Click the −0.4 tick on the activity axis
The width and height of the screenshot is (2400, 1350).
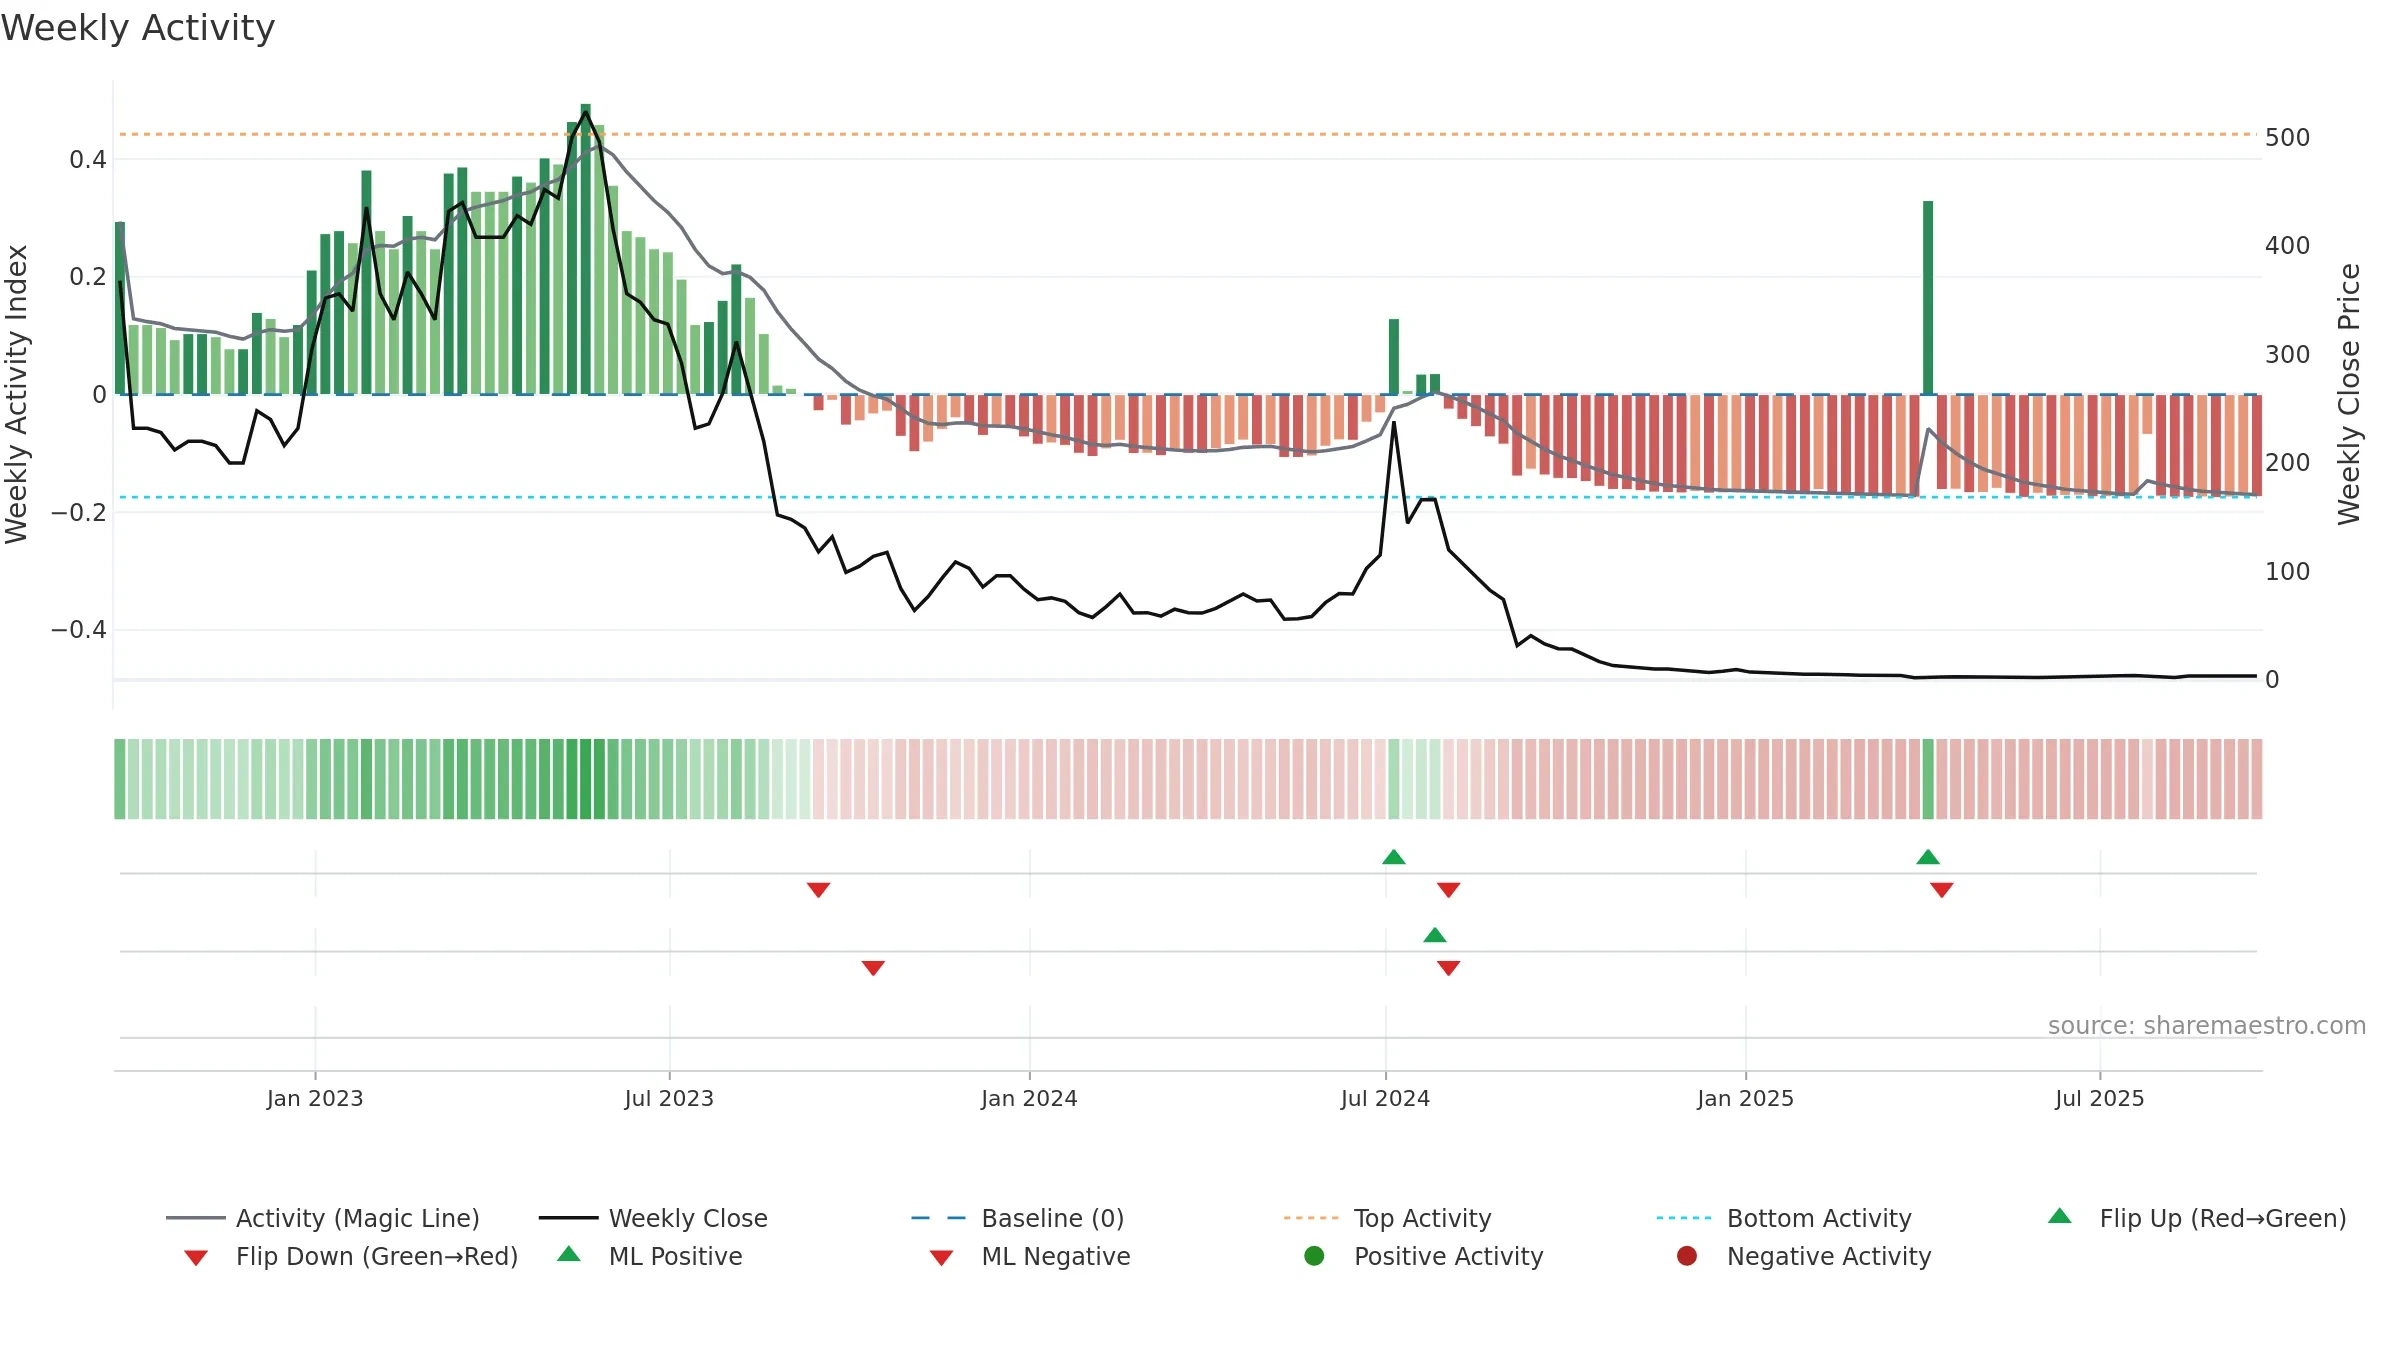pyautogui.click(x=79, y=629)
